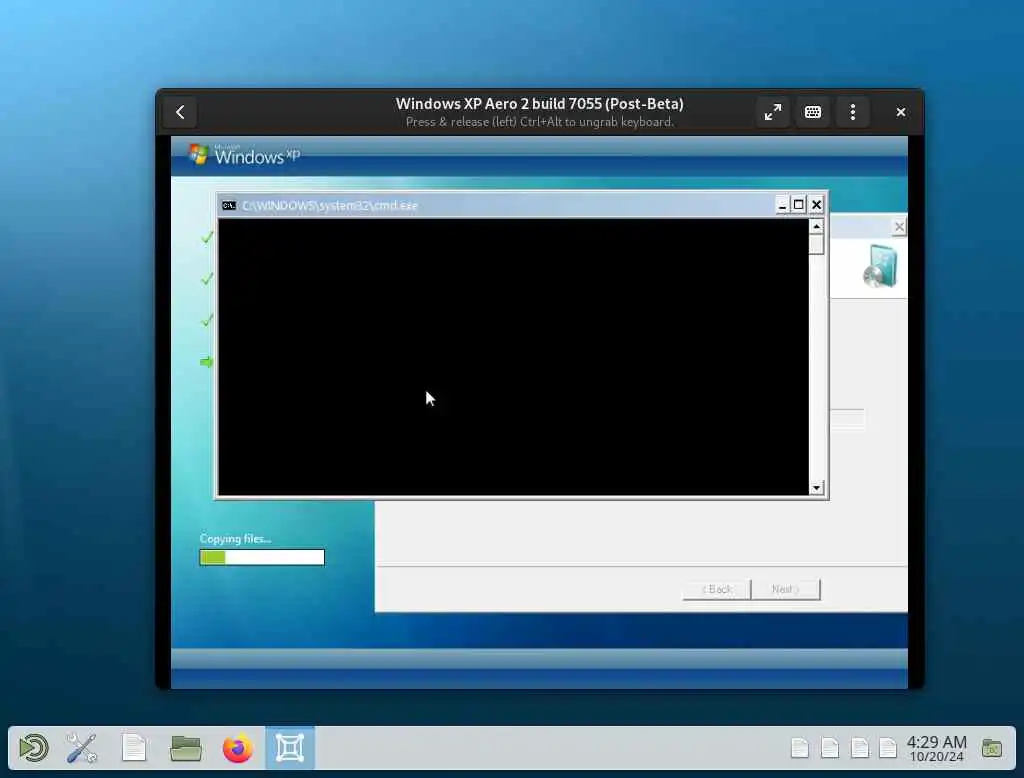
Task: Enter fullscreen mode for the virtual machine
Action: click(773, 112)
